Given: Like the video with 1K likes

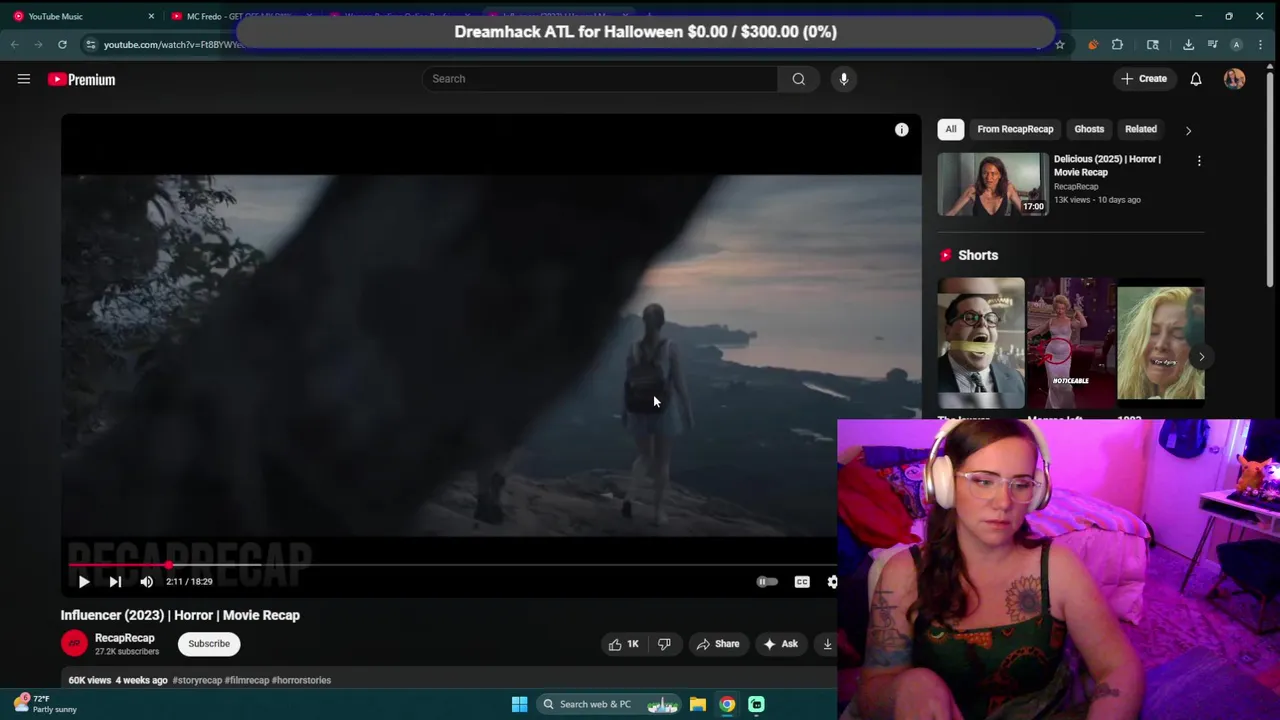Looking at the screenshot, I should coord(623,644).
